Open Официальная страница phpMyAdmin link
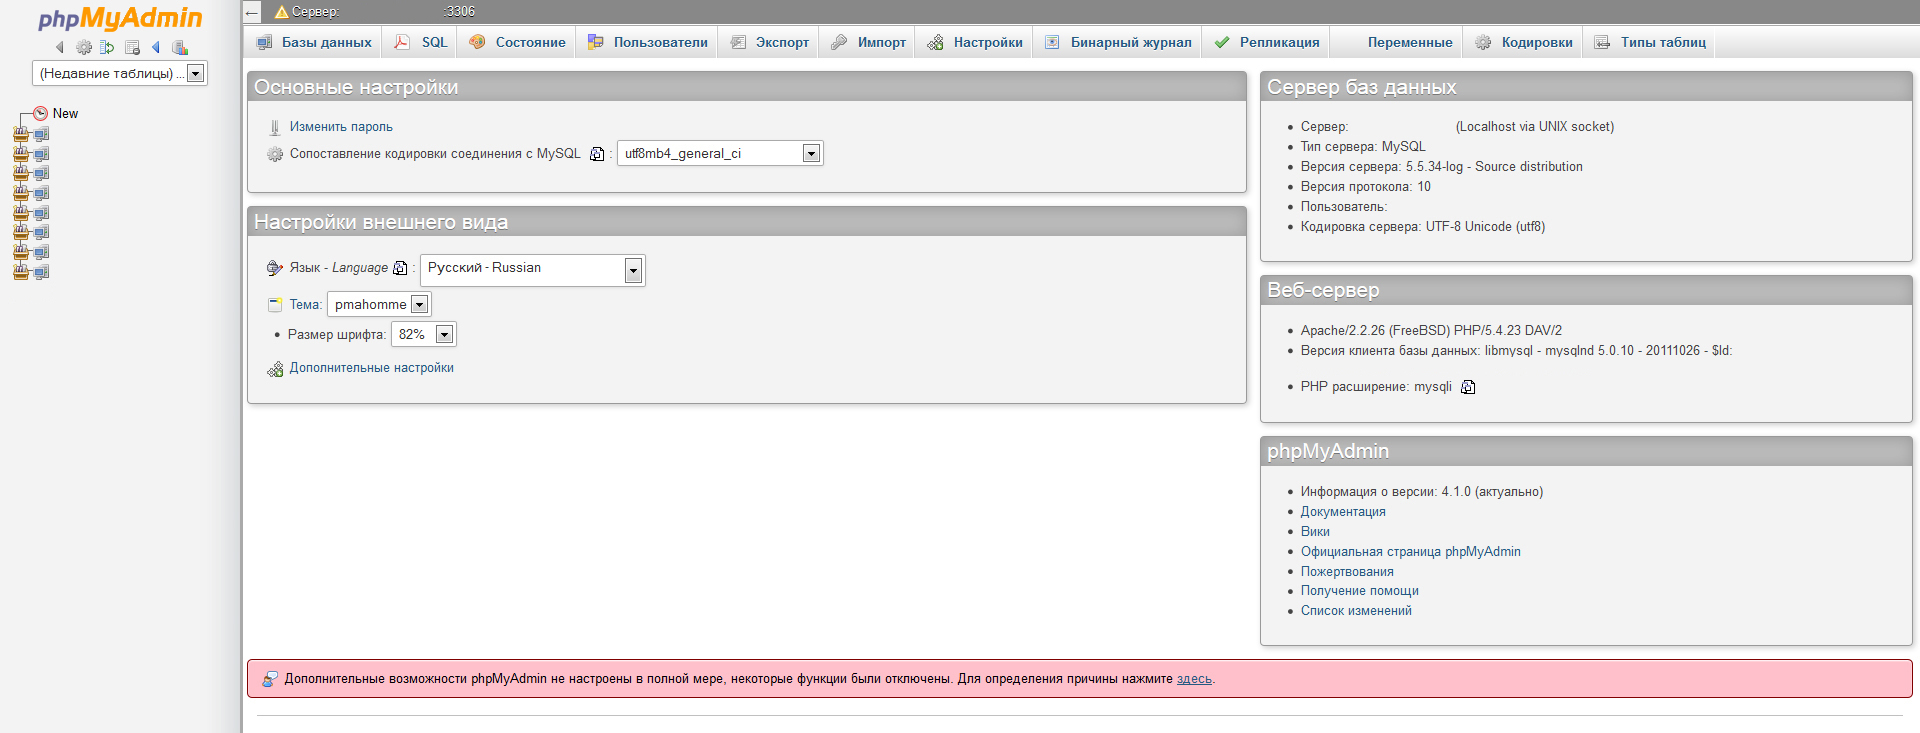This screenshot has height=733, width=1920. [1410, 552]
